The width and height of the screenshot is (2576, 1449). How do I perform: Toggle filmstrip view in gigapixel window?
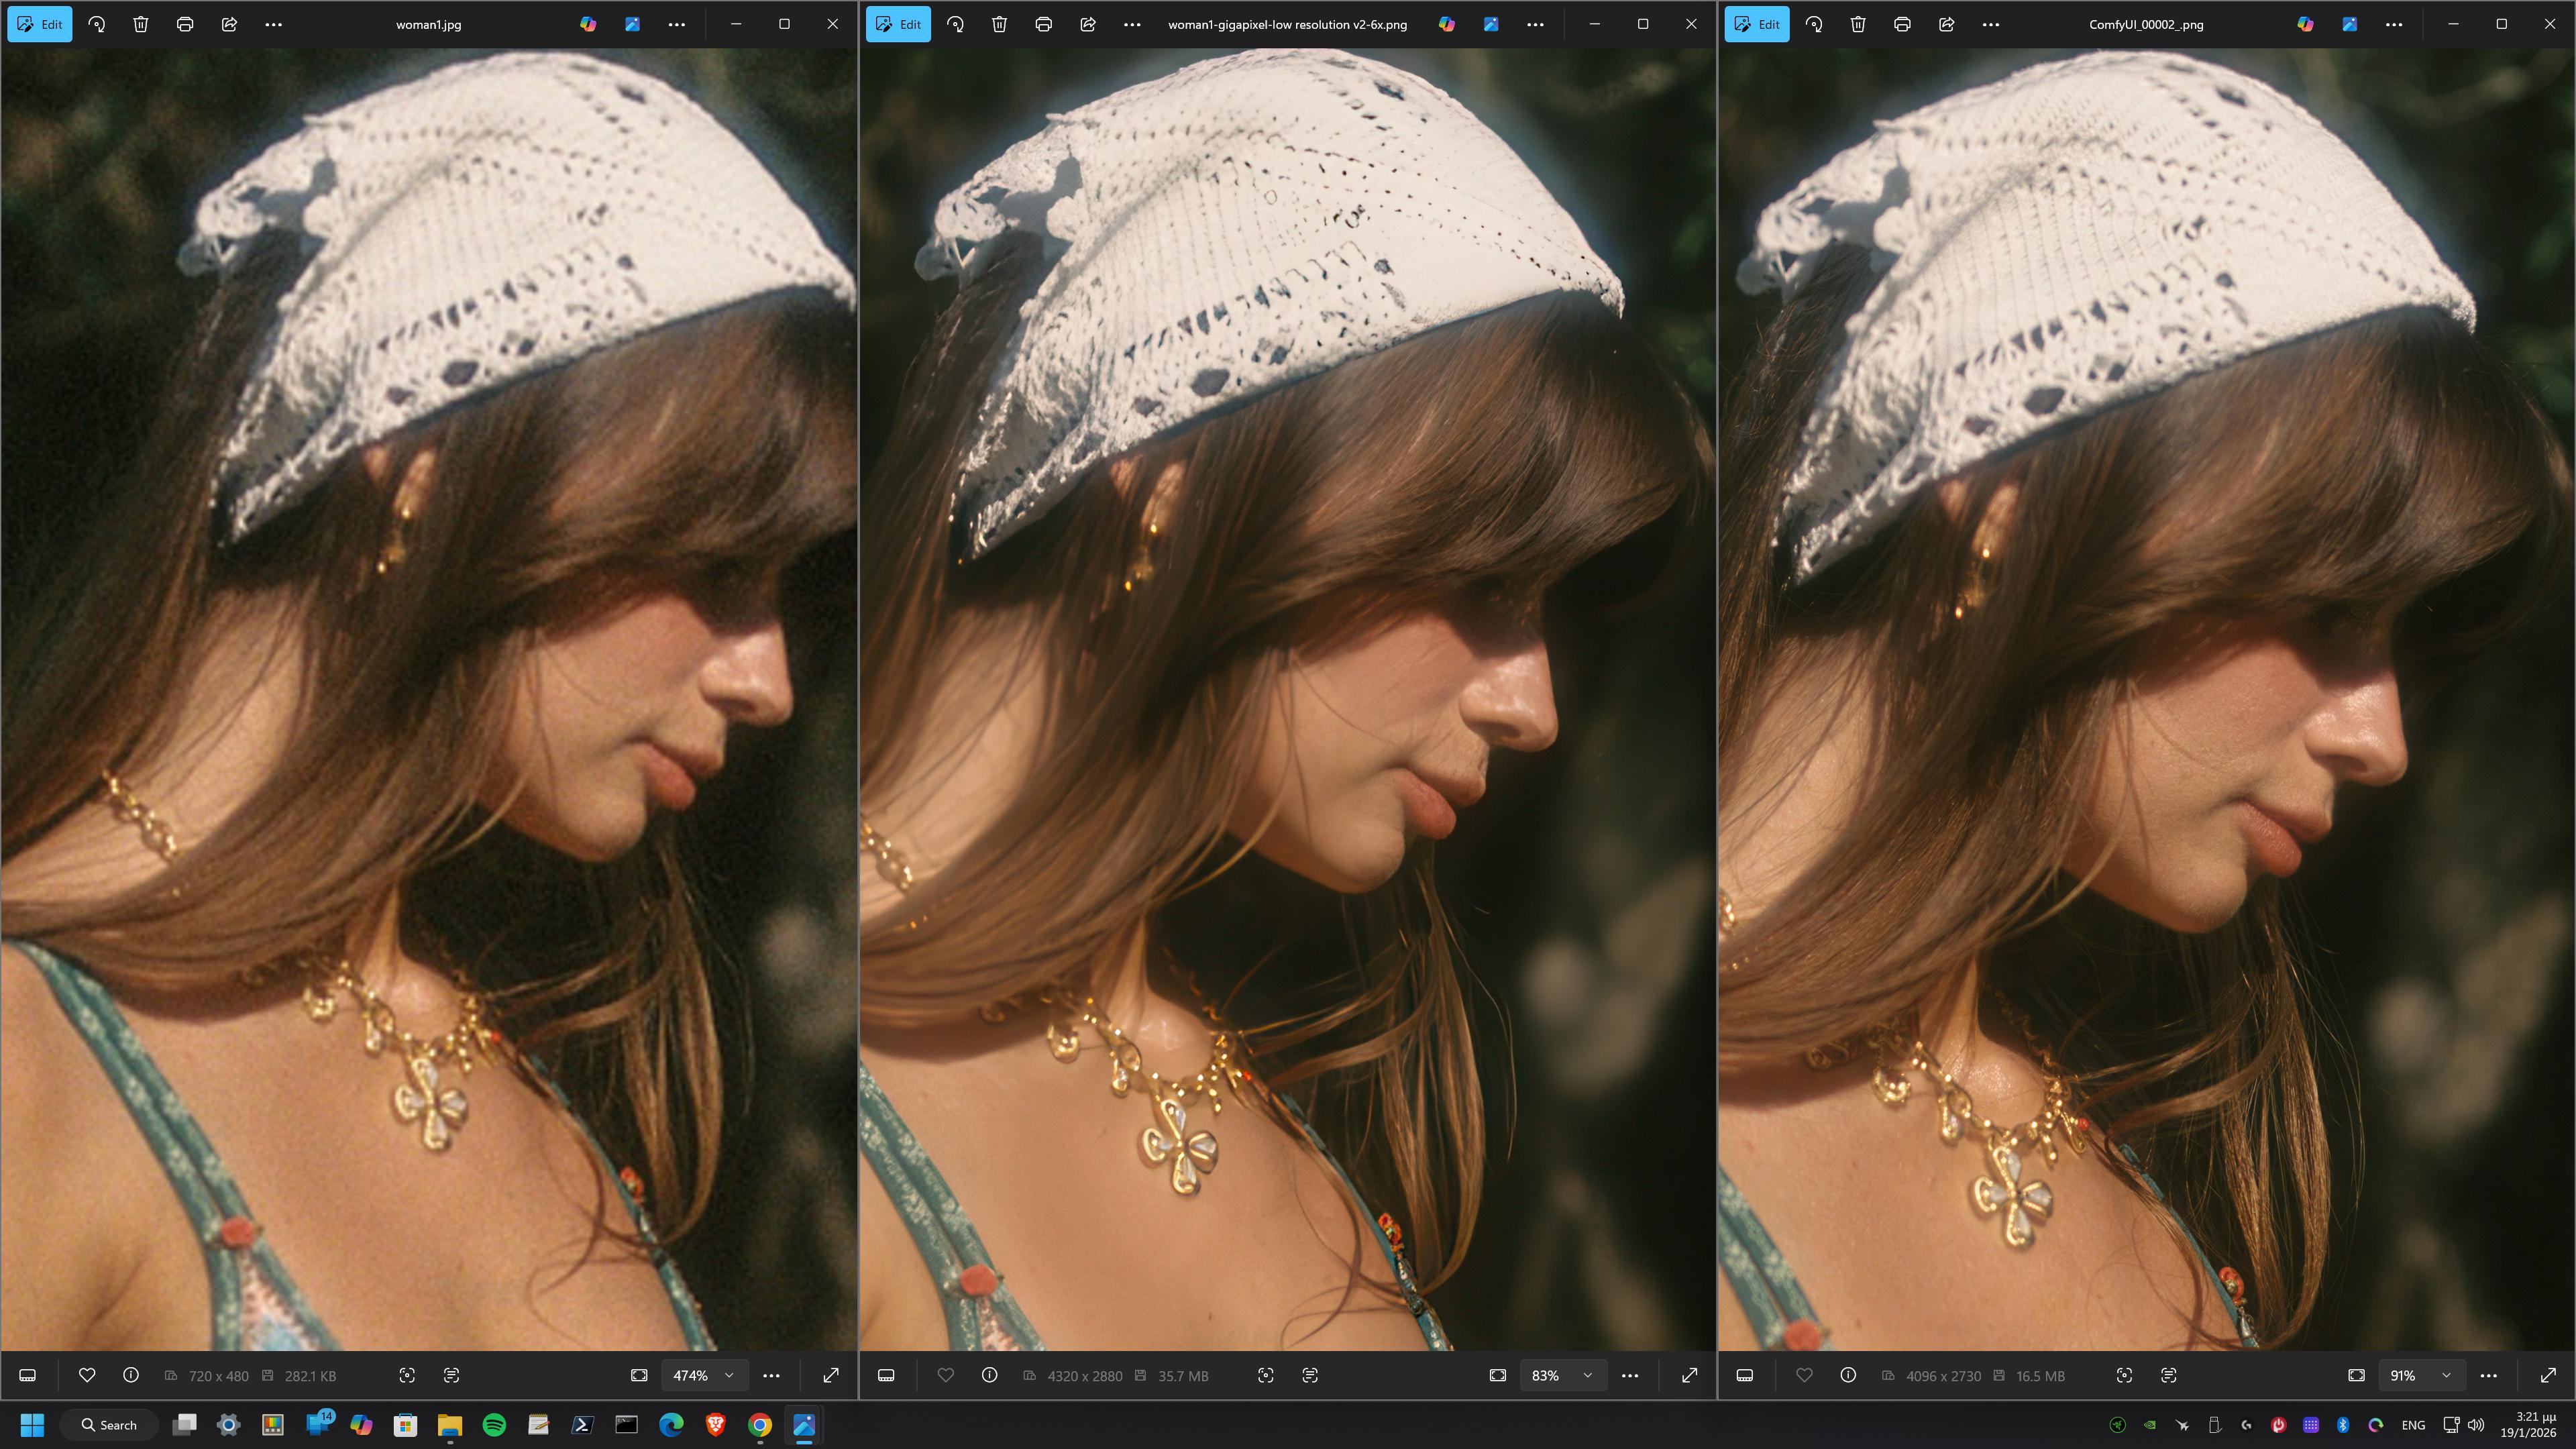tap(886, 1375)
